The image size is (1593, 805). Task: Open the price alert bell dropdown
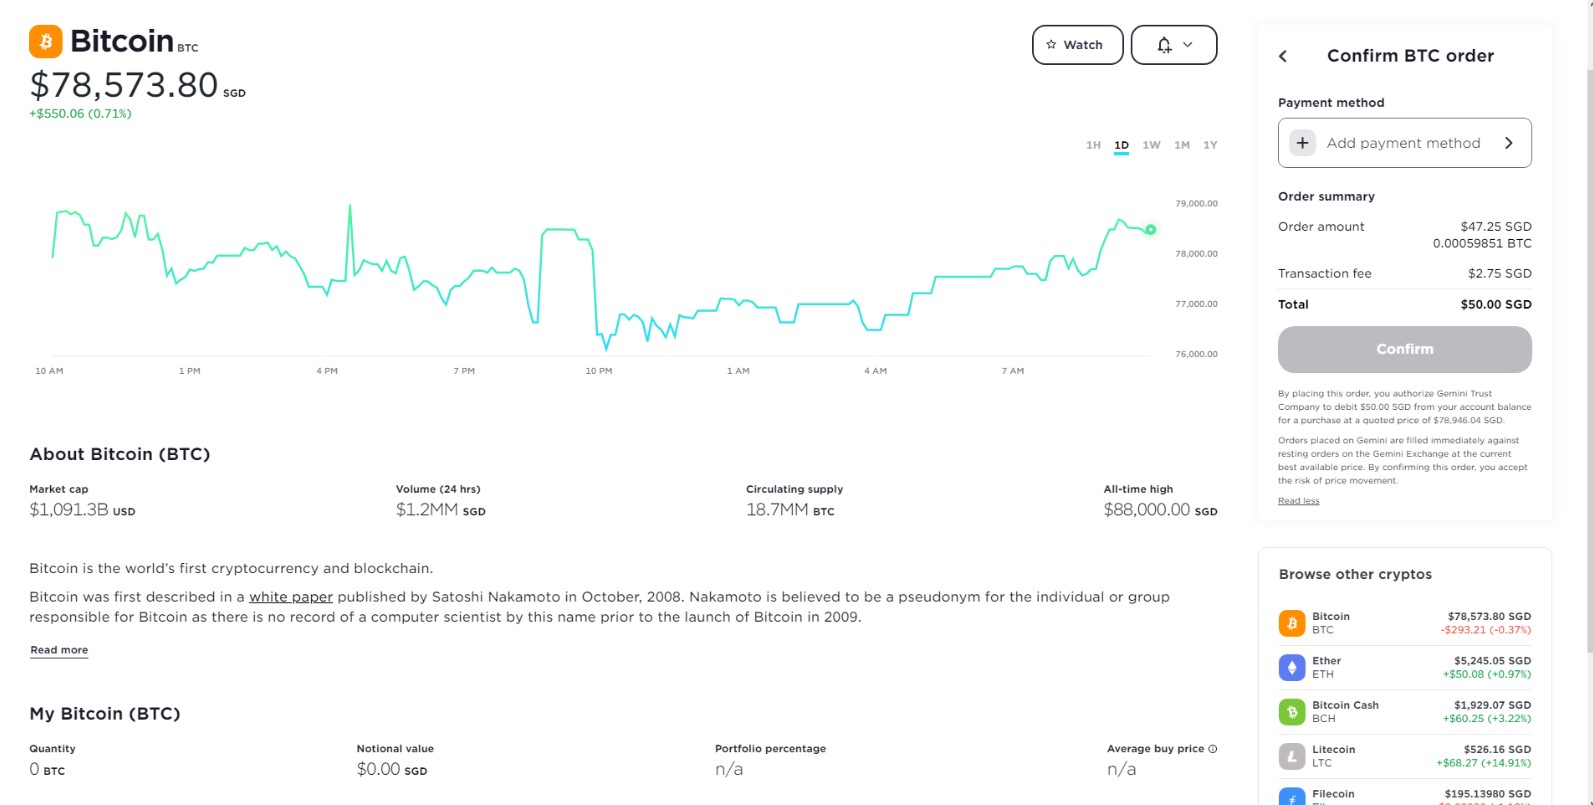pyautogui.click(x=1174, y=45)
